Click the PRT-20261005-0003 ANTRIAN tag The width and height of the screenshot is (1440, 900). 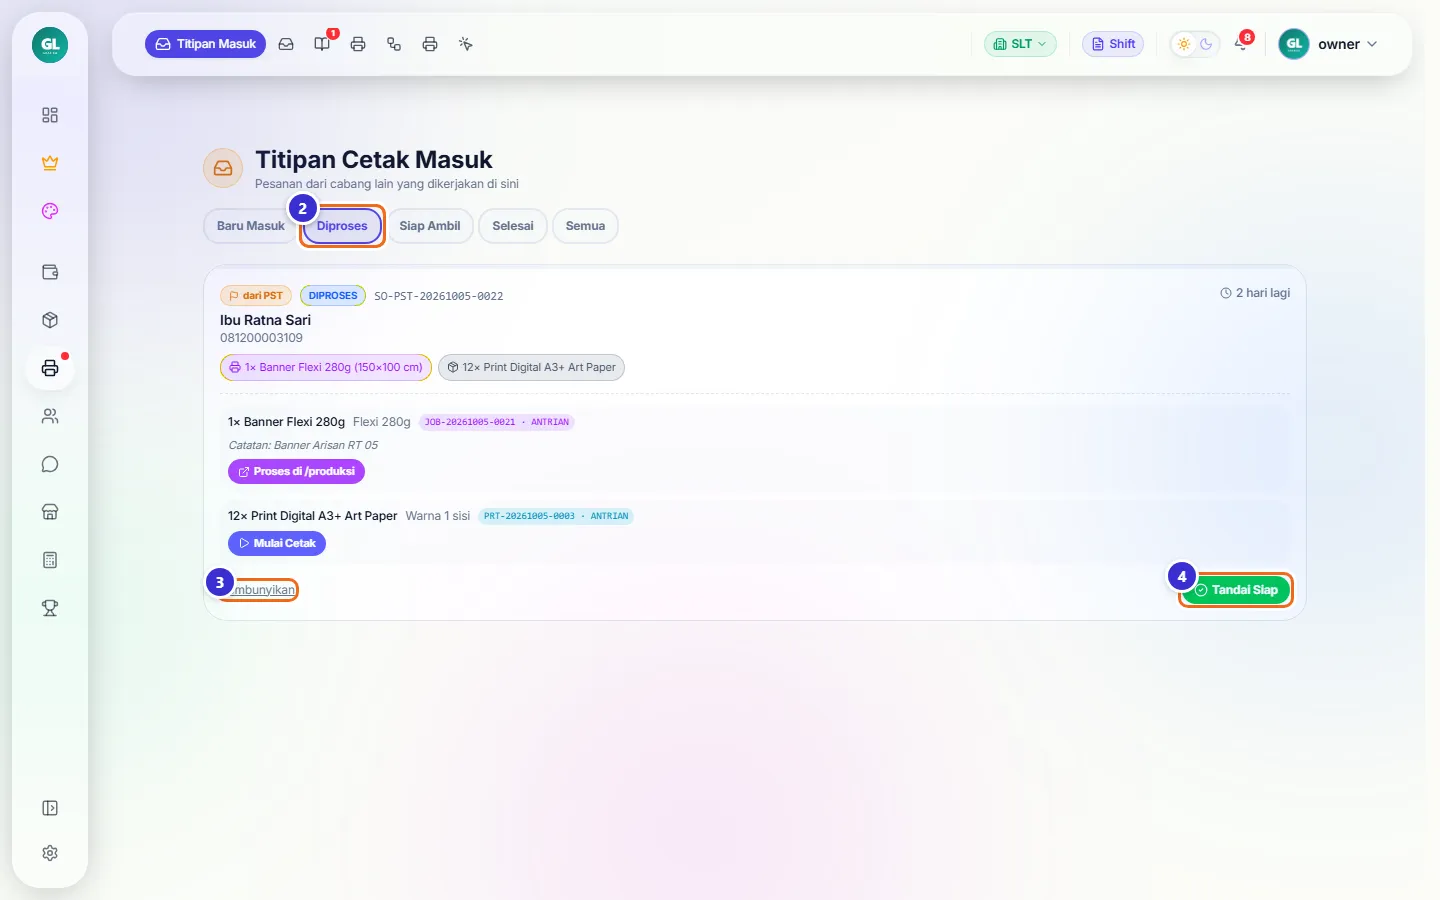556,516
